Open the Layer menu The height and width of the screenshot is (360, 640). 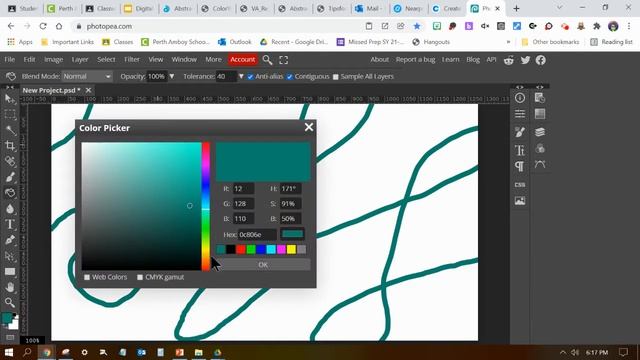click(x=80, y=60)
